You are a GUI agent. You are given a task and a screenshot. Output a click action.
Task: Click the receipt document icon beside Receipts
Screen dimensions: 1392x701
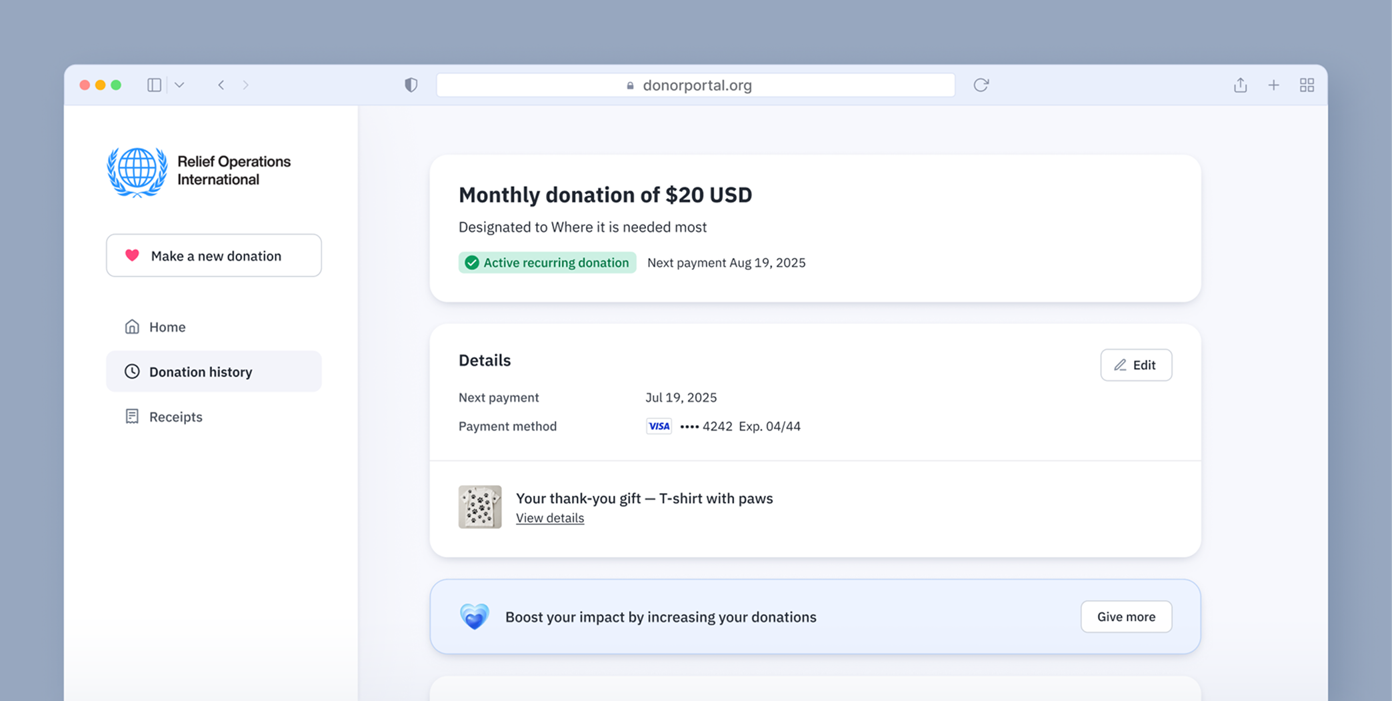[131, 416]
